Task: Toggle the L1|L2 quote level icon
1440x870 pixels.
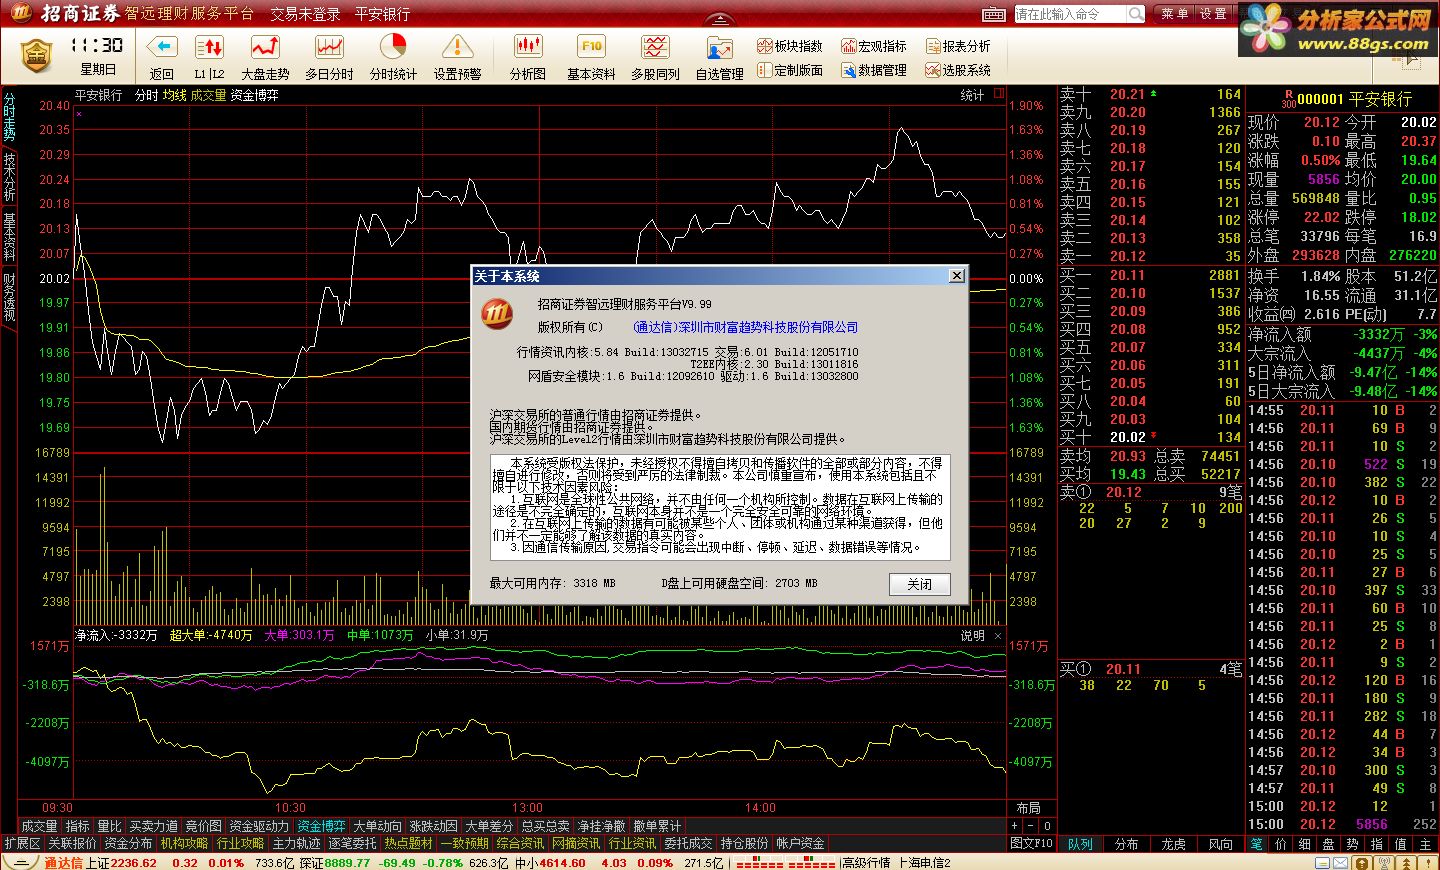Action: click(209, 47)
